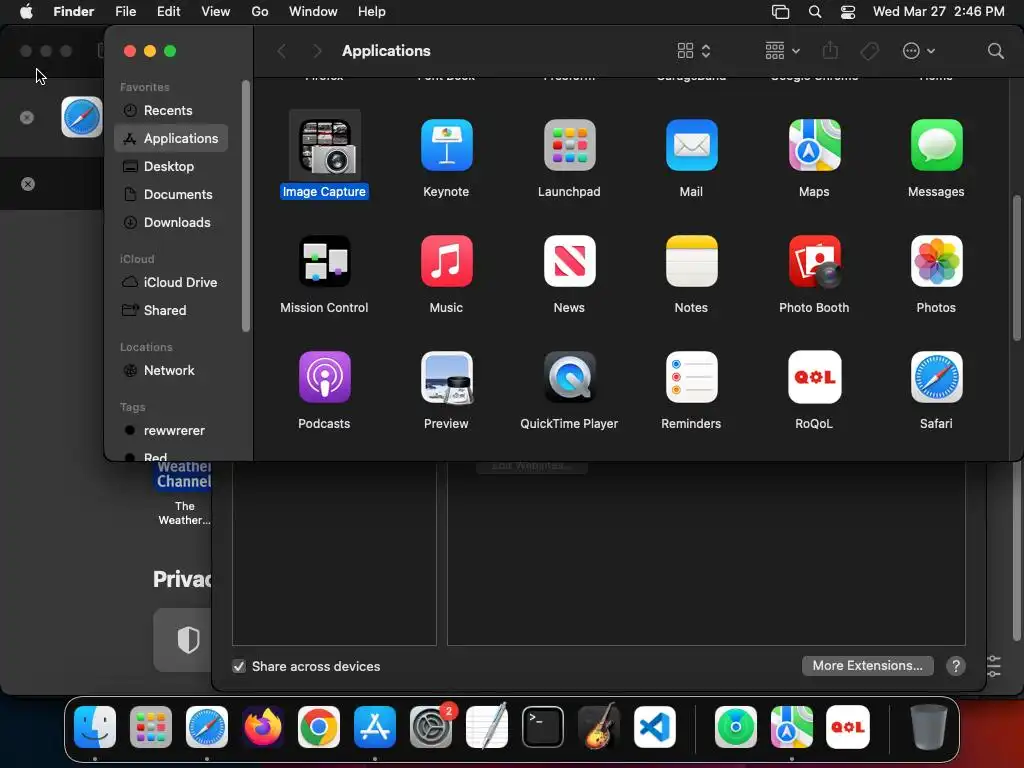Open App Store from the Dock
The width and height of the screenshot is (1024, 768).
[x=375, y=727]
